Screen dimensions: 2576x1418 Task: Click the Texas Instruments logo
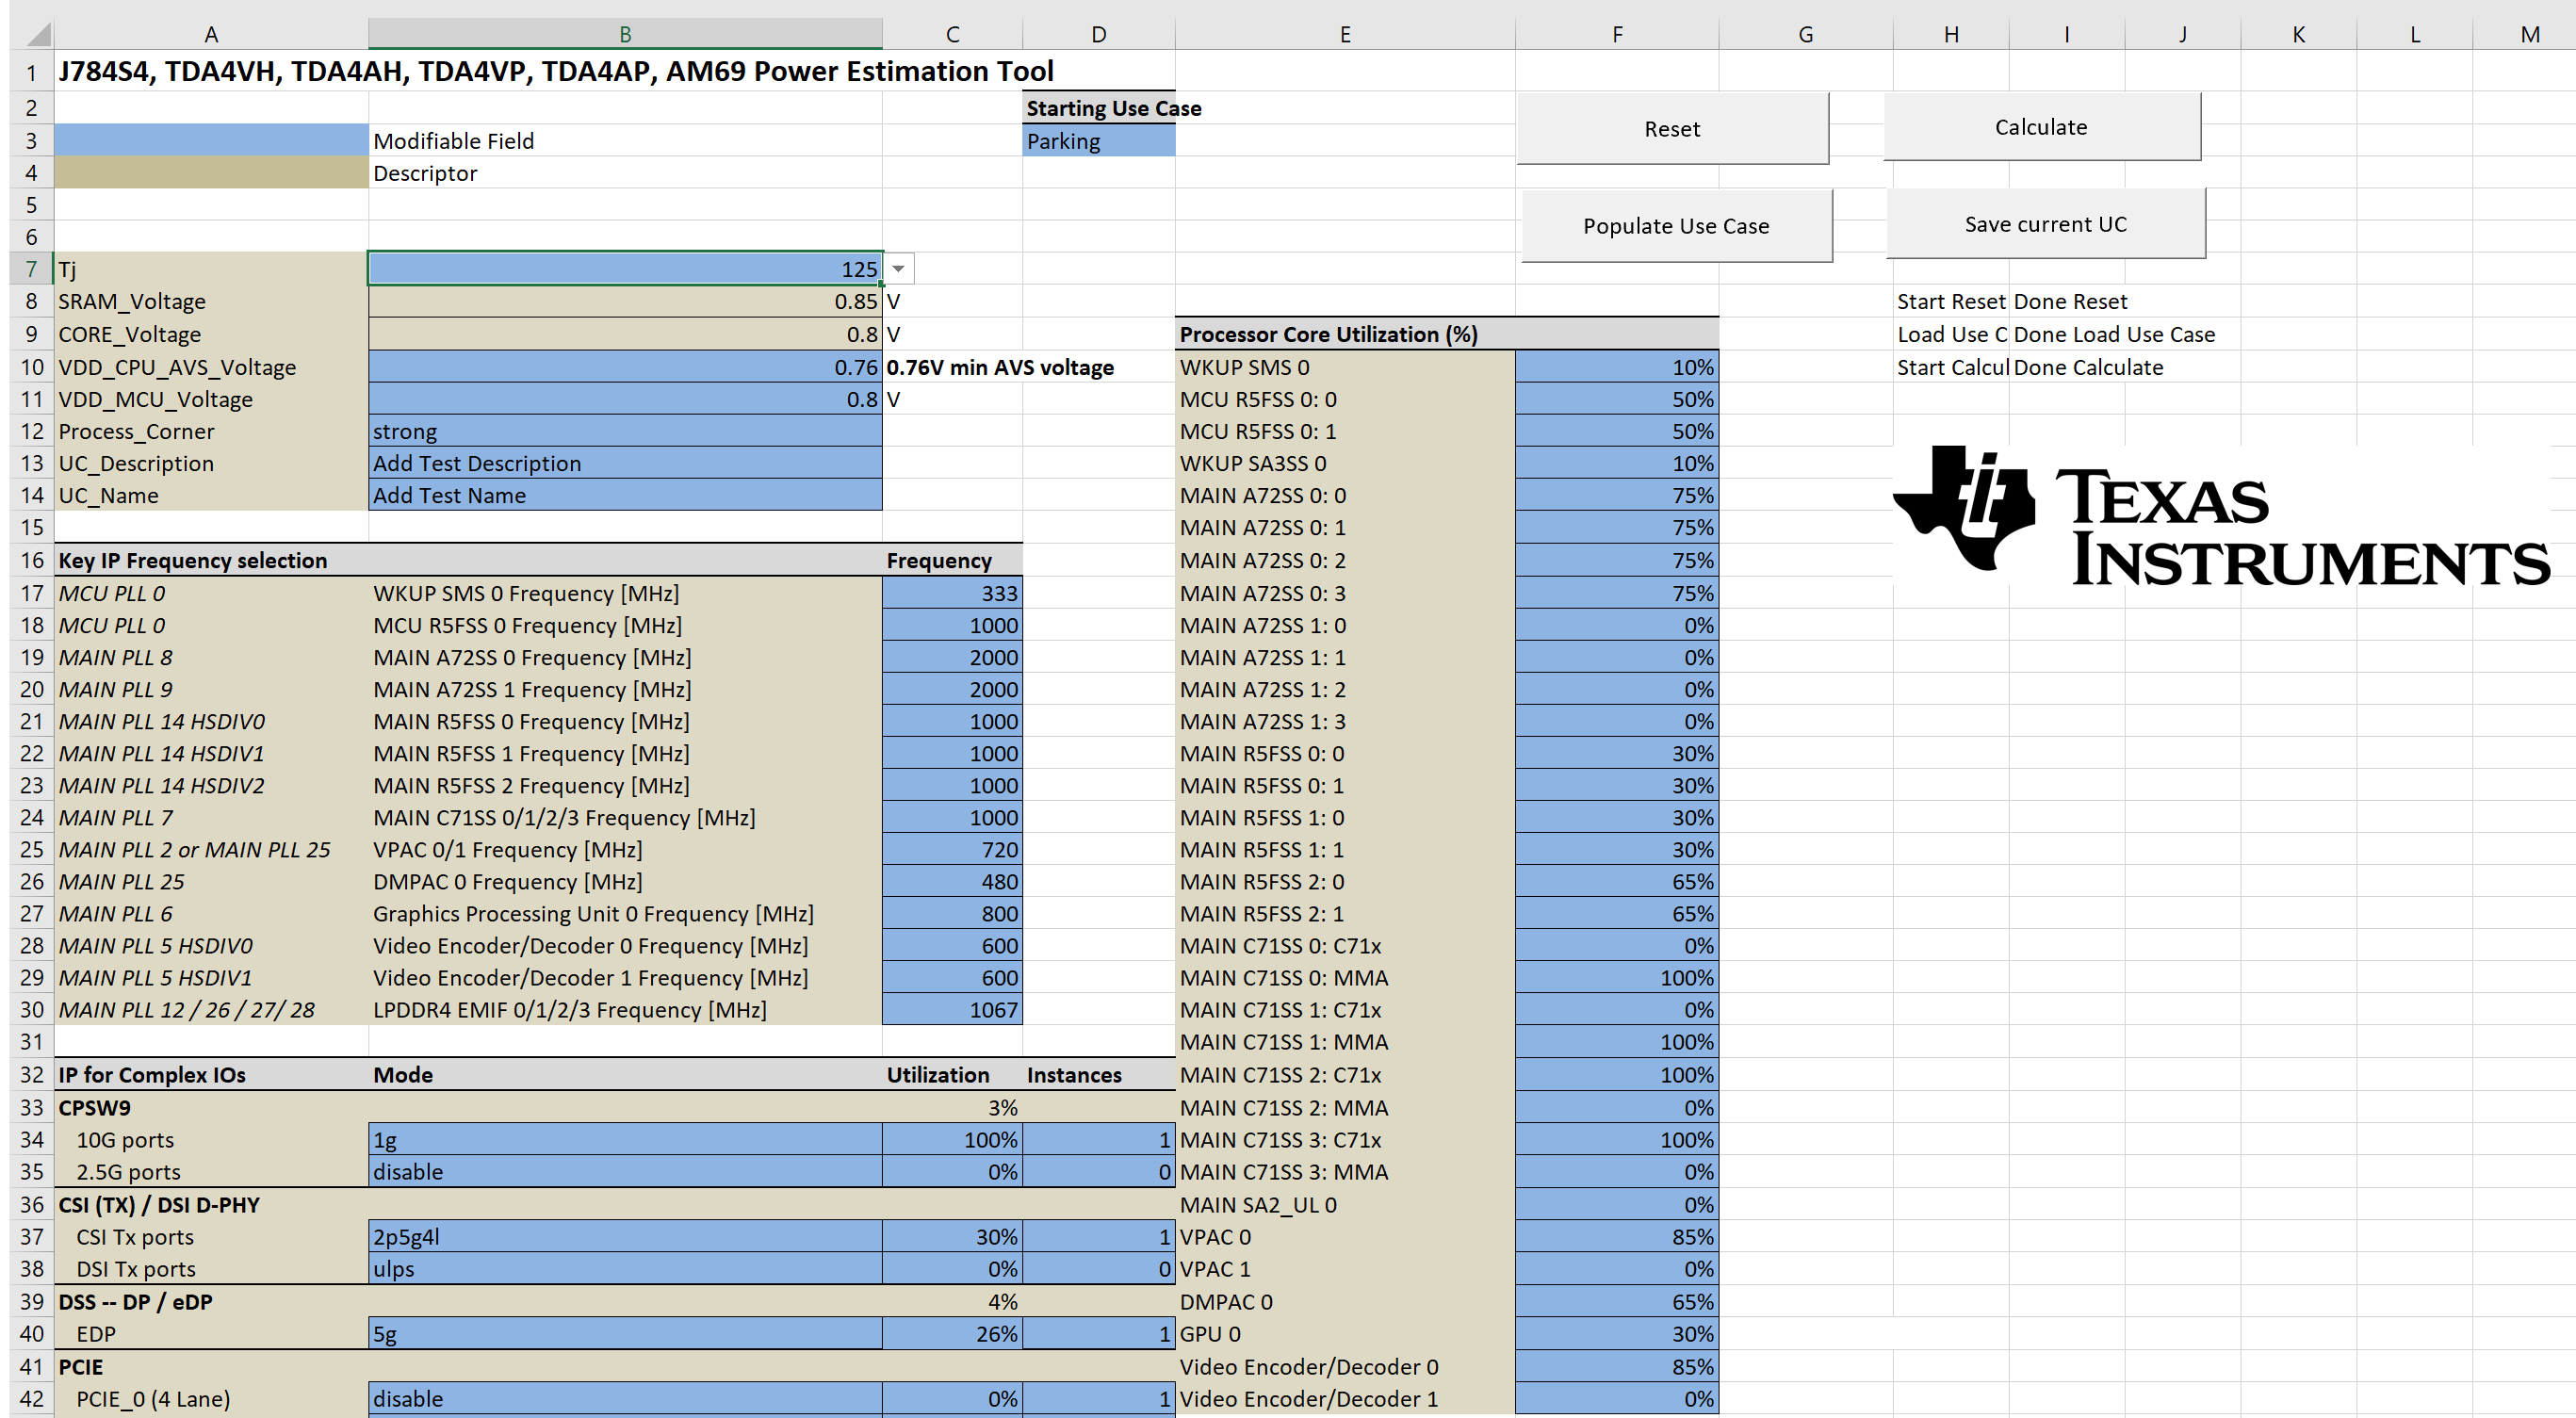(x=2222, y=516)
